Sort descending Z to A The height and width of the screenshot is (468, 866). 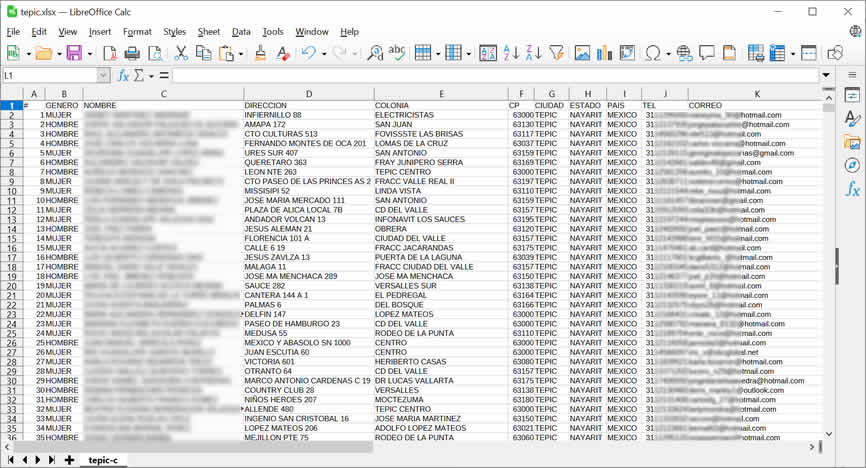(534, 53)
